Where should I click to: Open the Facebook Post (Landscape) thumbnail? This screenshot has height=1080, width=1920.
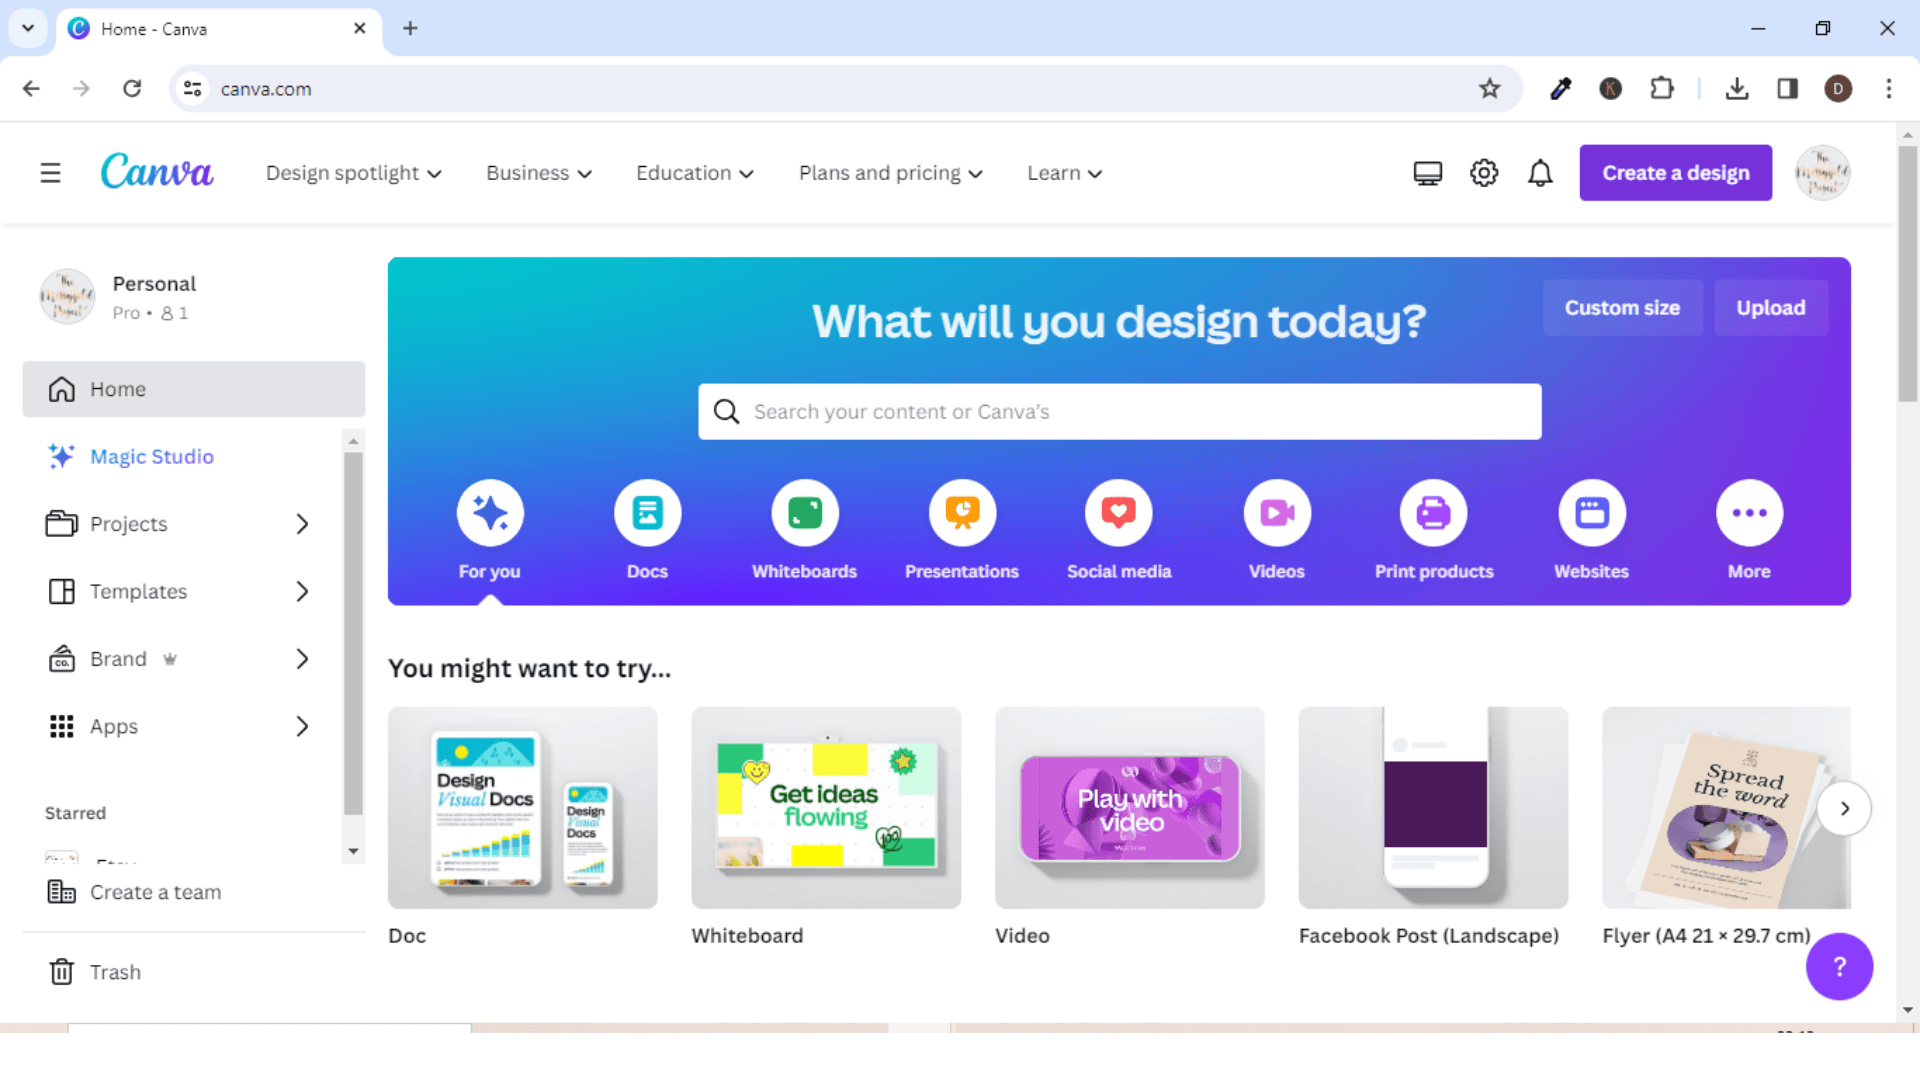coord(1433,808)
